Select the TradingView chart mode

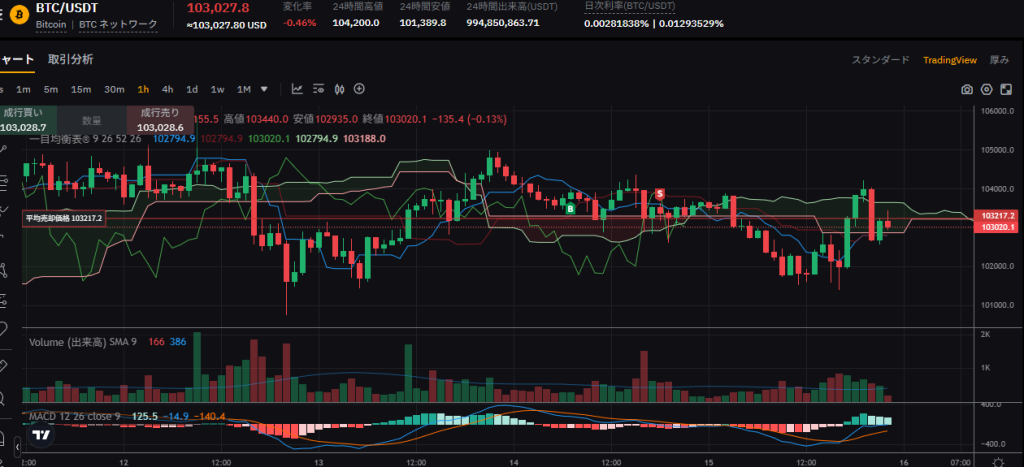(949, 60)
